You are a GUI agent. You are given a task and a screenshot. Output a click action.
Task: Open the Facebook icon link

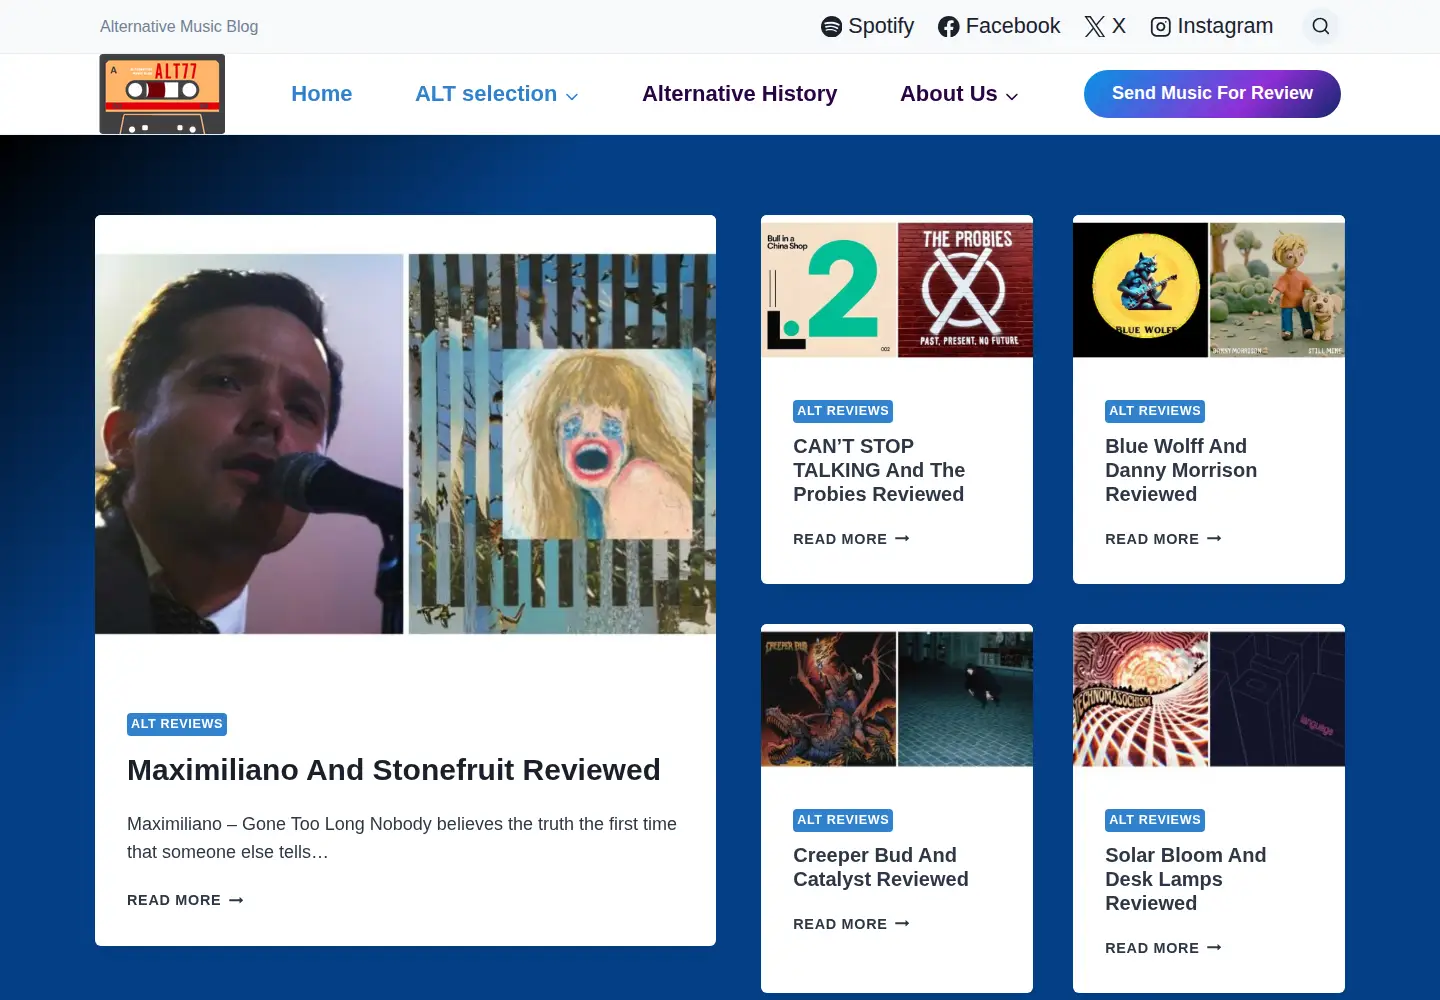point(948,27)
